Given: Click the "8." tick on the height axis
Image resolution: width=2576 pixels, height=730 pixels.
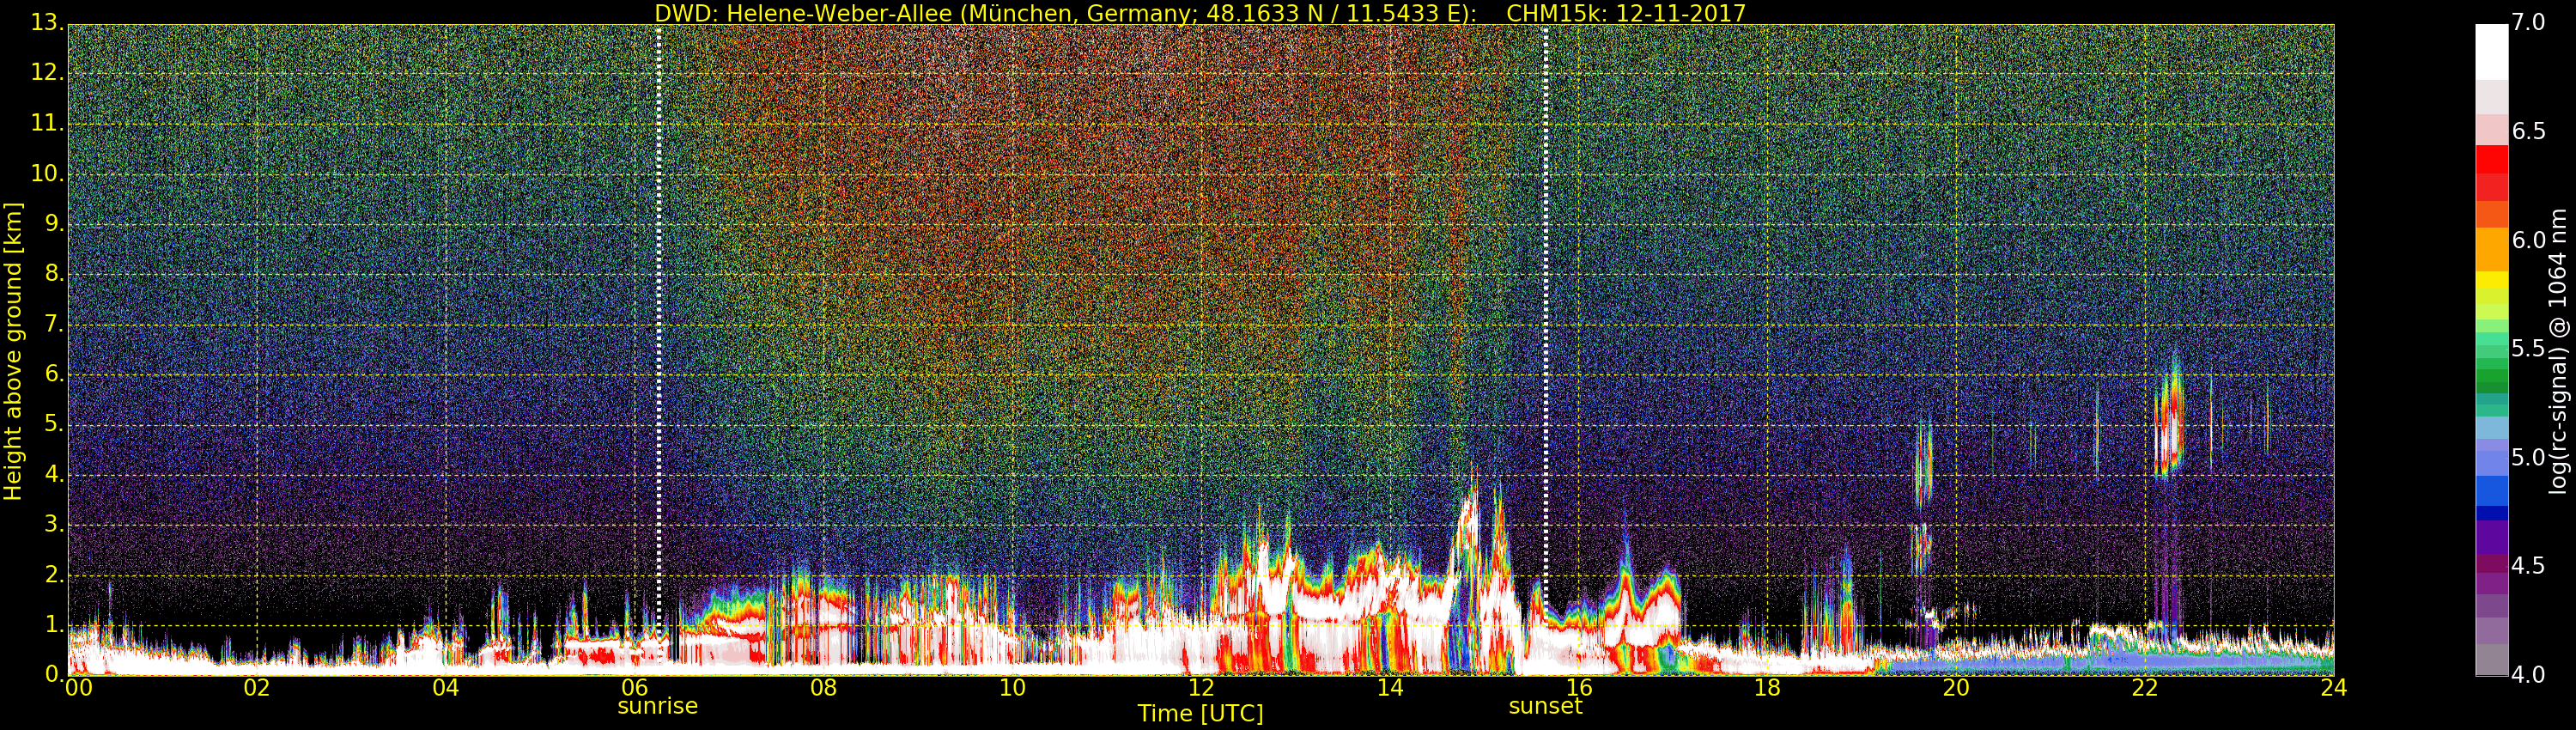Looking at the screenshot, I should click(x=54, y=274).
